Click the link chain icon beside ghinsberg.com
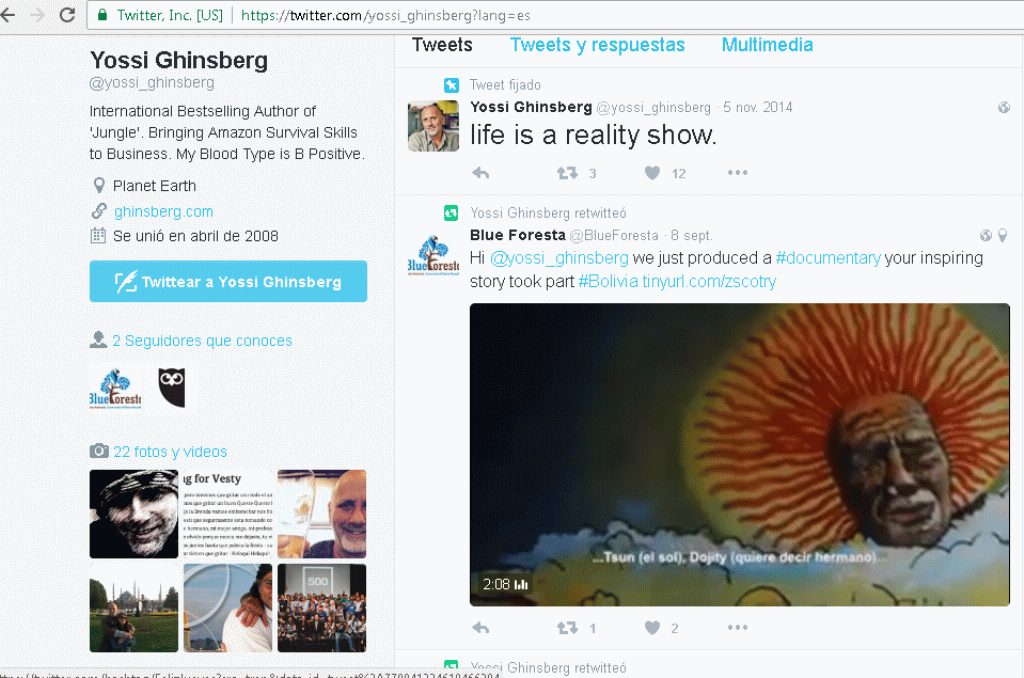This screenshot has width=1024, height=678. point(99,211)
